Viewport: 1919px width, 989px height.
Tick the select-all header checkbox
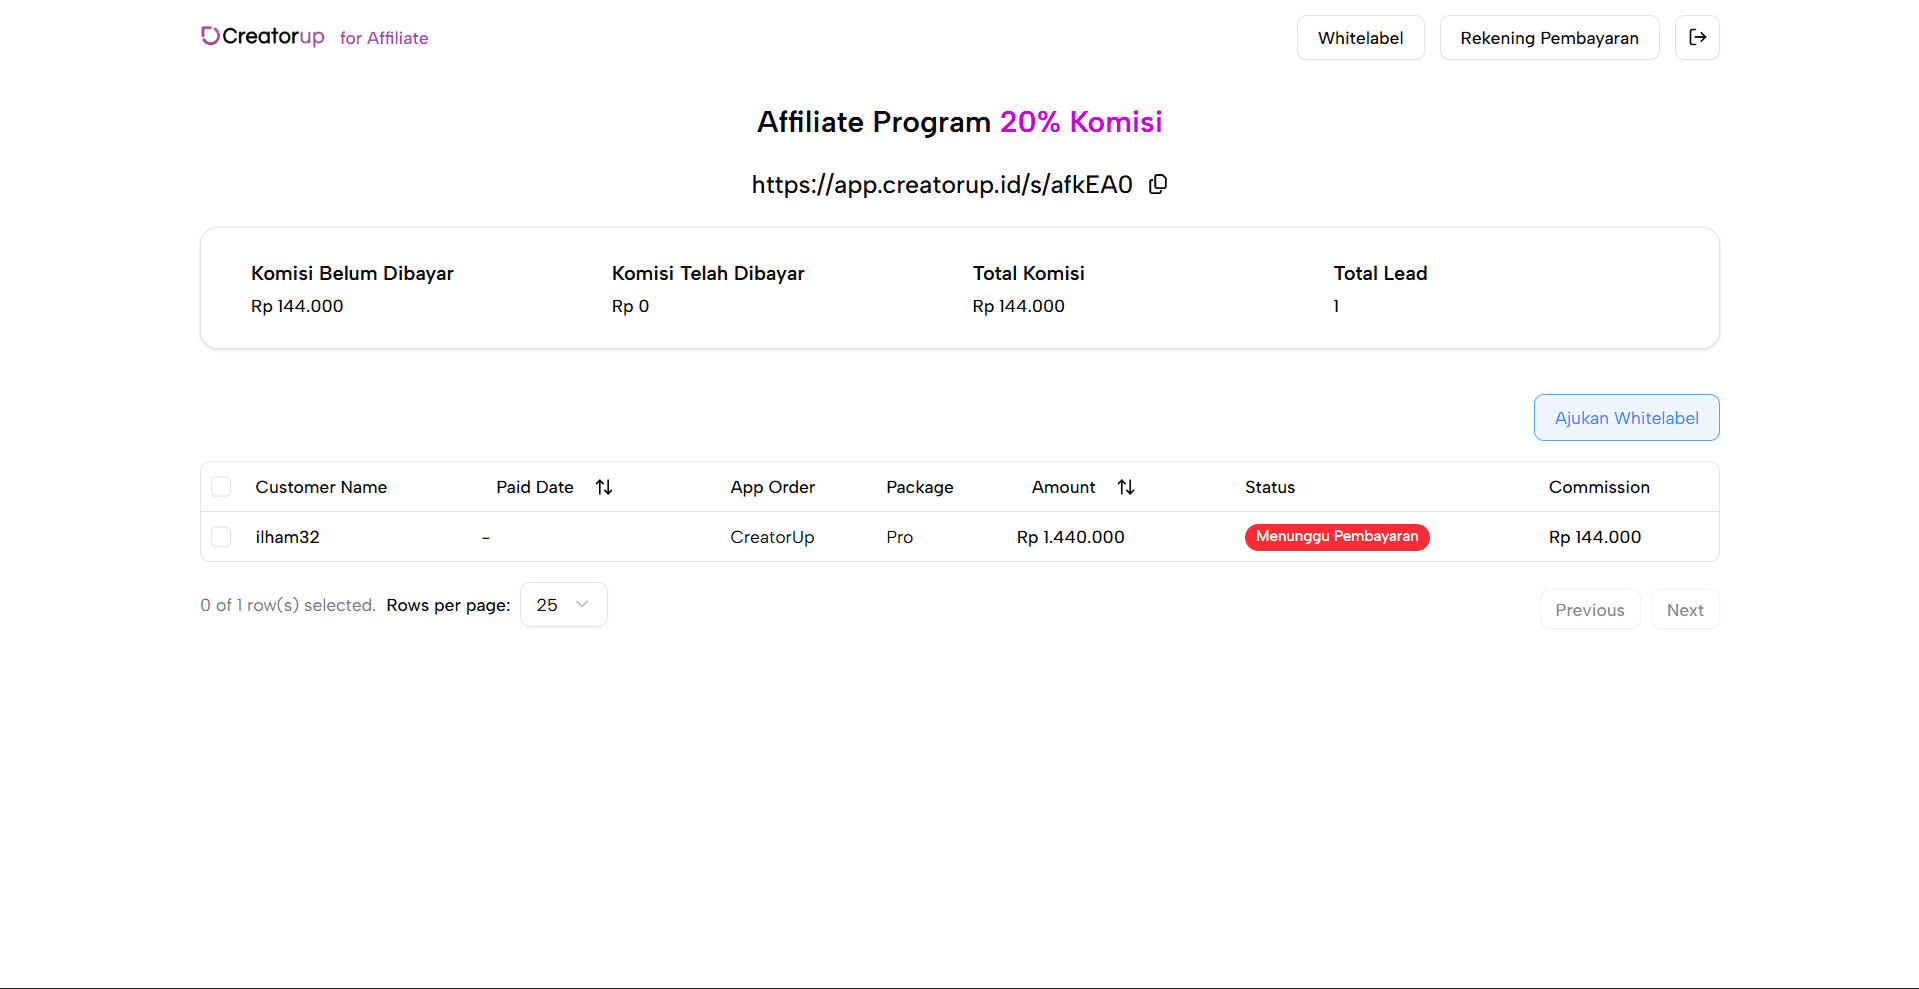pos(221,487)
